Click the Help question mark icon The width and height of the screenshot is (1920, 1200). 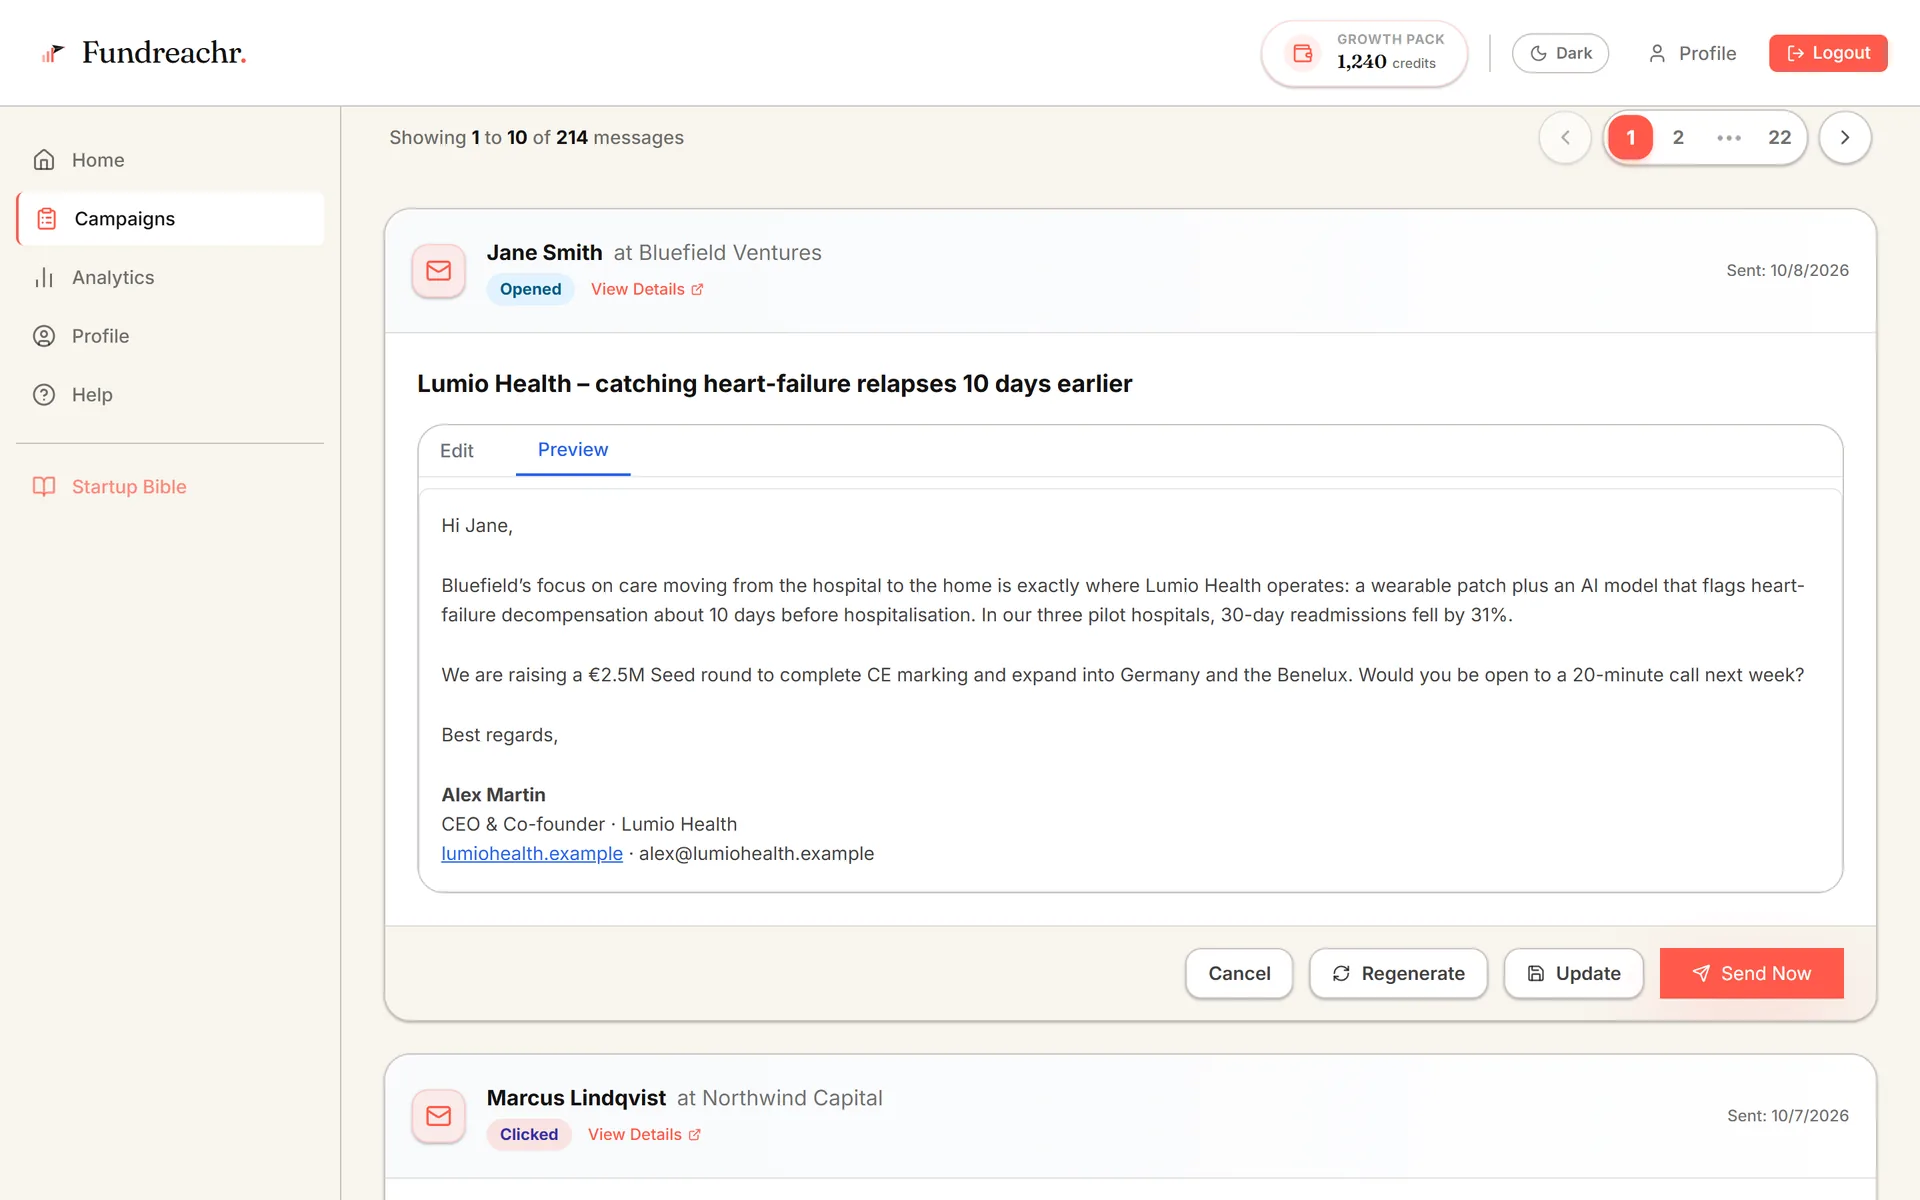click(44, 395)
